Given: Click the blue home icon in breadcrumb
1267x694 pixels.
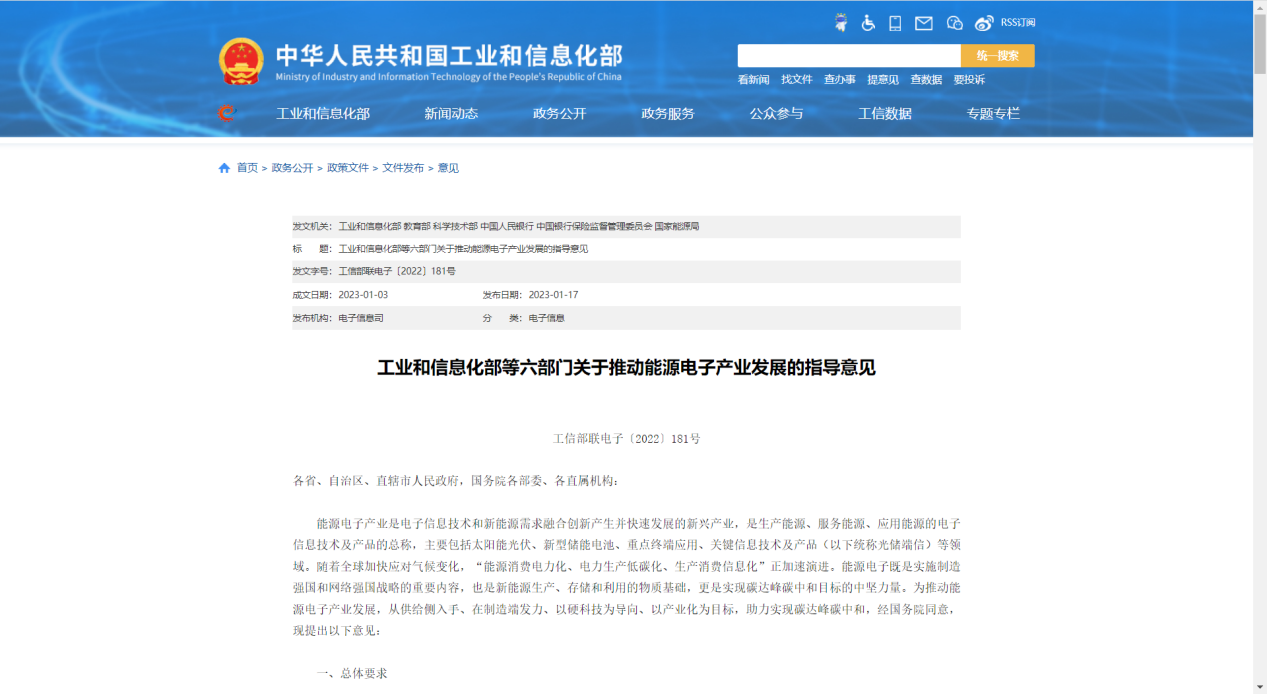Looking at the screenshot, I should [x=224, y=168].
